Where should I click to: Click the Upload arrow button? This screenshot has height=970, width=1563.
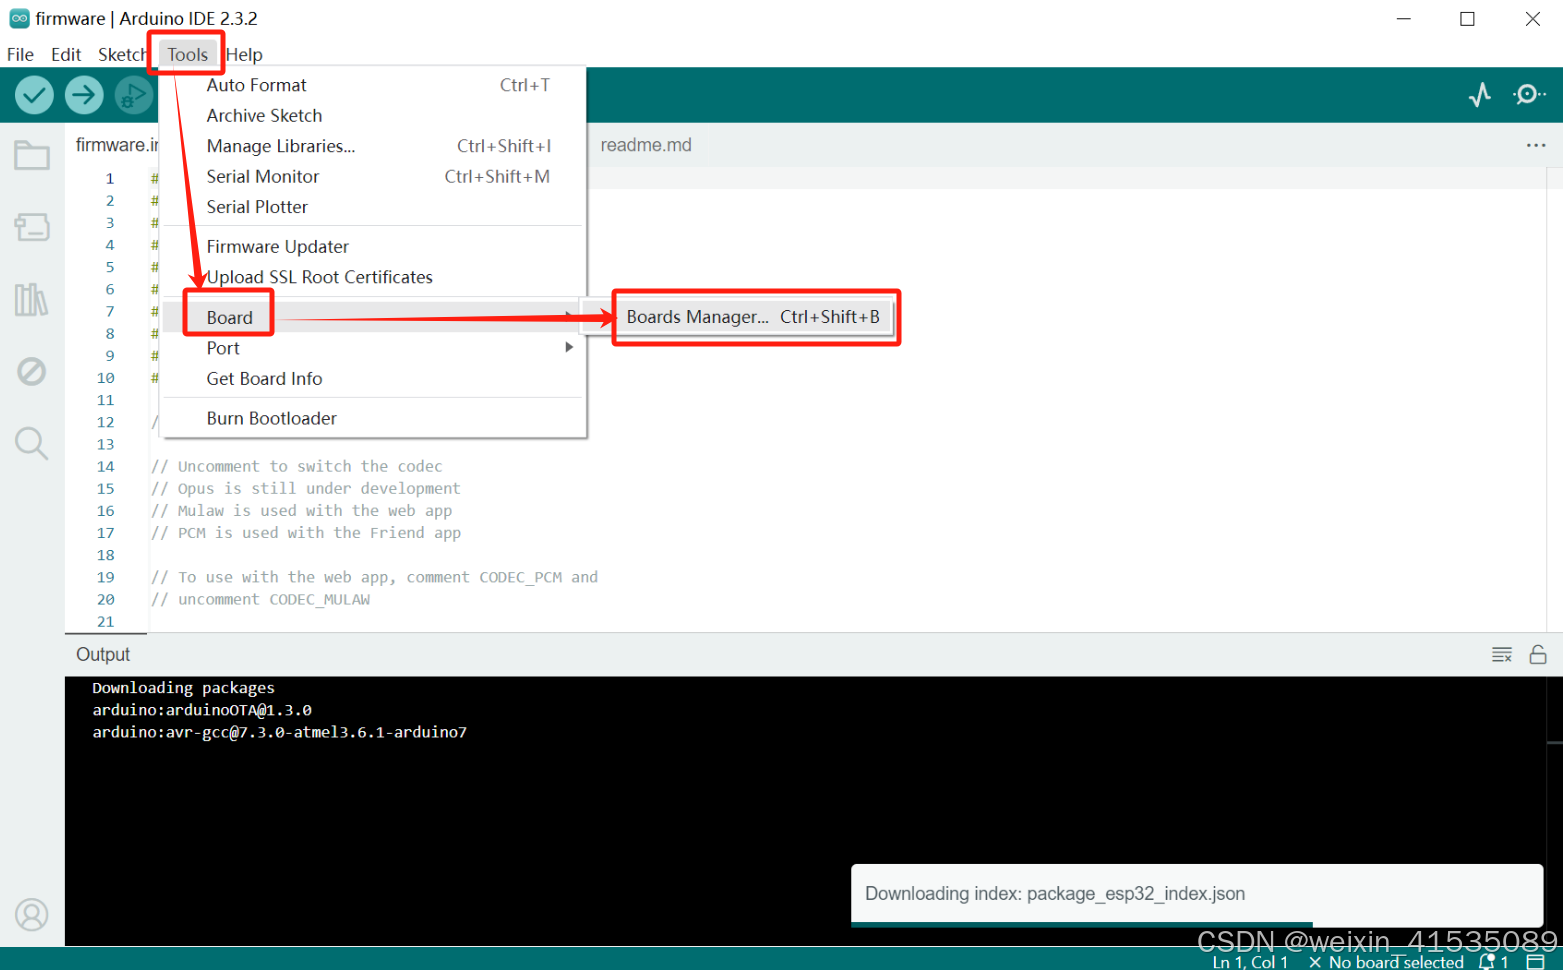[84, 95]
